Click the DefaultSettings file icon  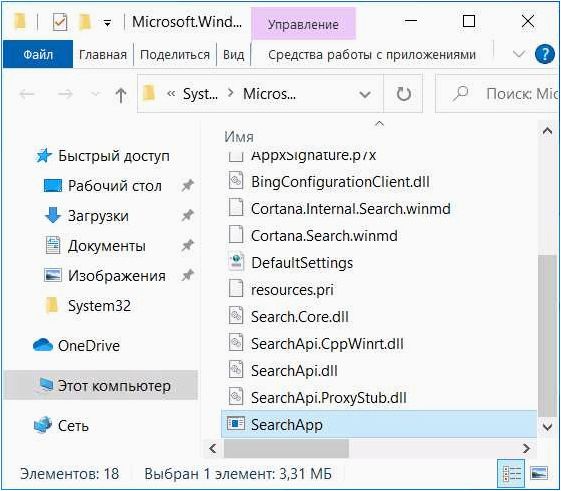(x=236, y=262)
